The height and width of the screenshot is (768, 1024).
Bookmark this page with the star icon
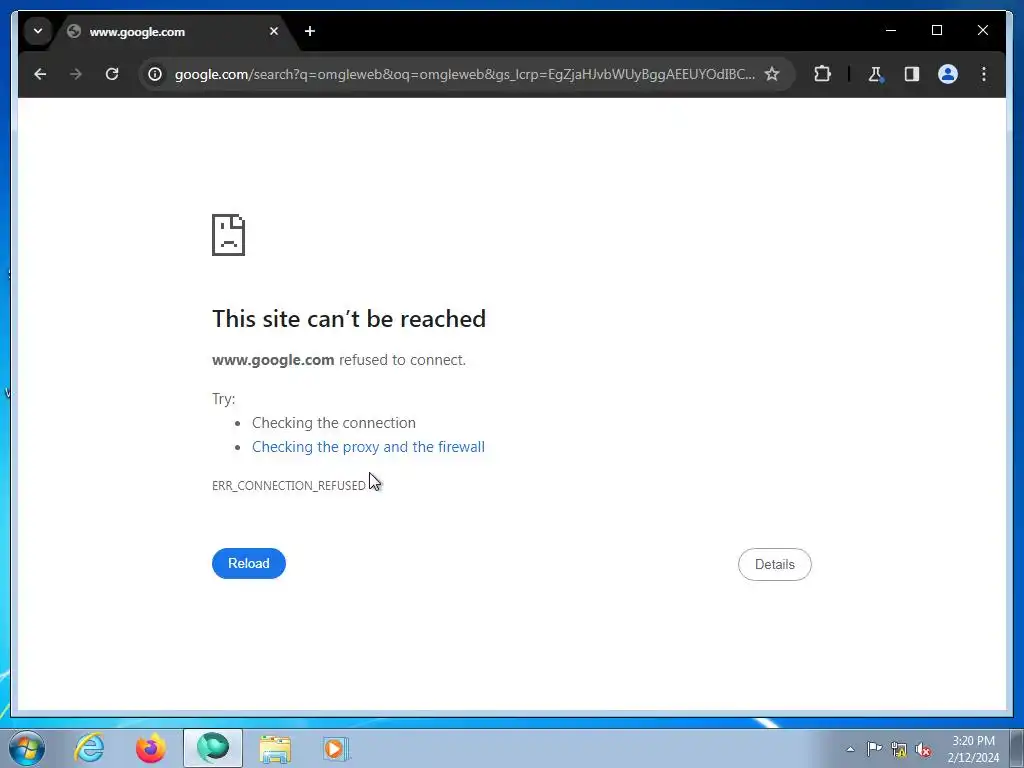pos(772,74)
